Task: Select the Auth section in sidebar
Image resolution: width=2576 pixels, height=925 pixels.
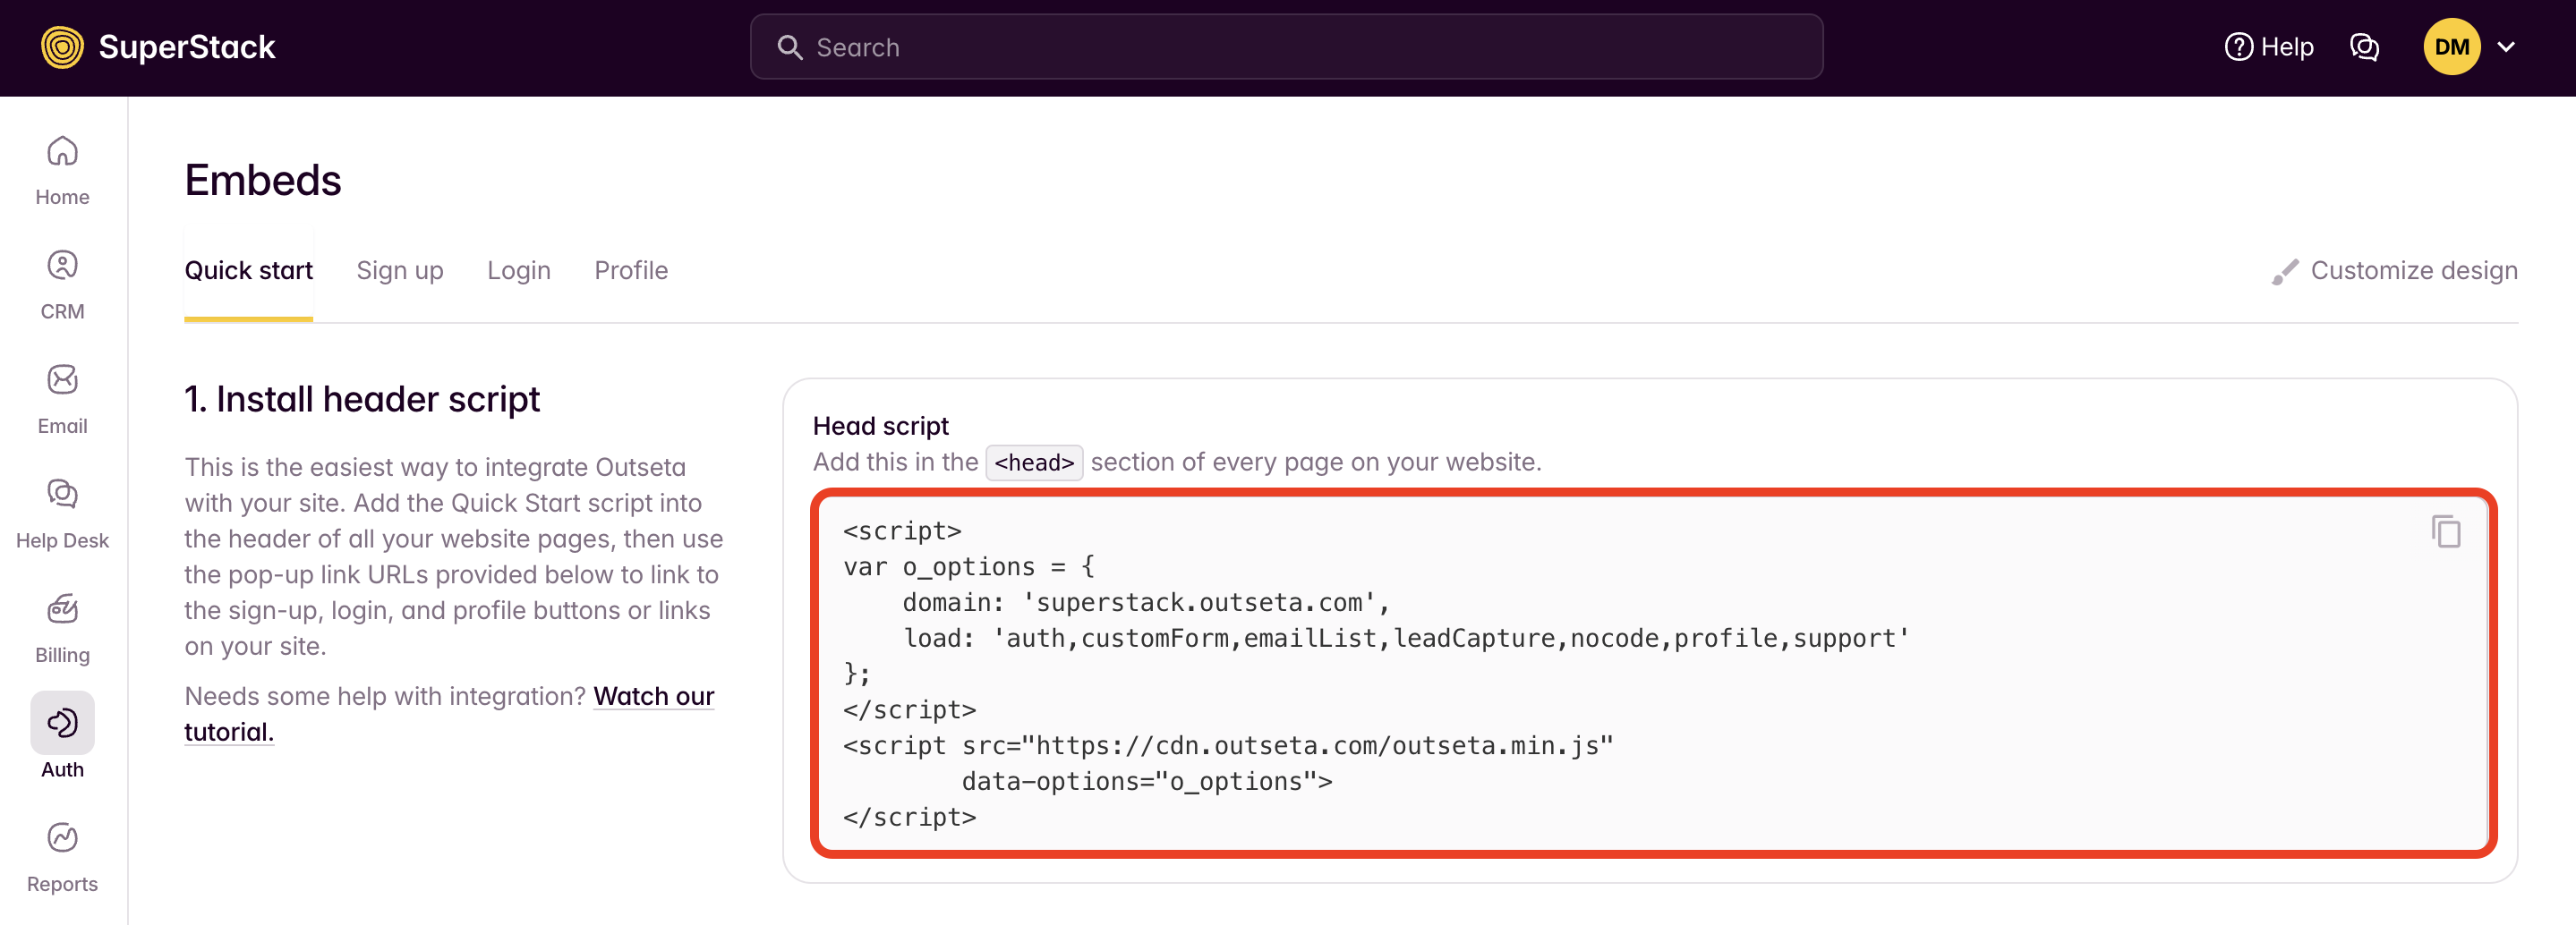Action: coord(62,737)
